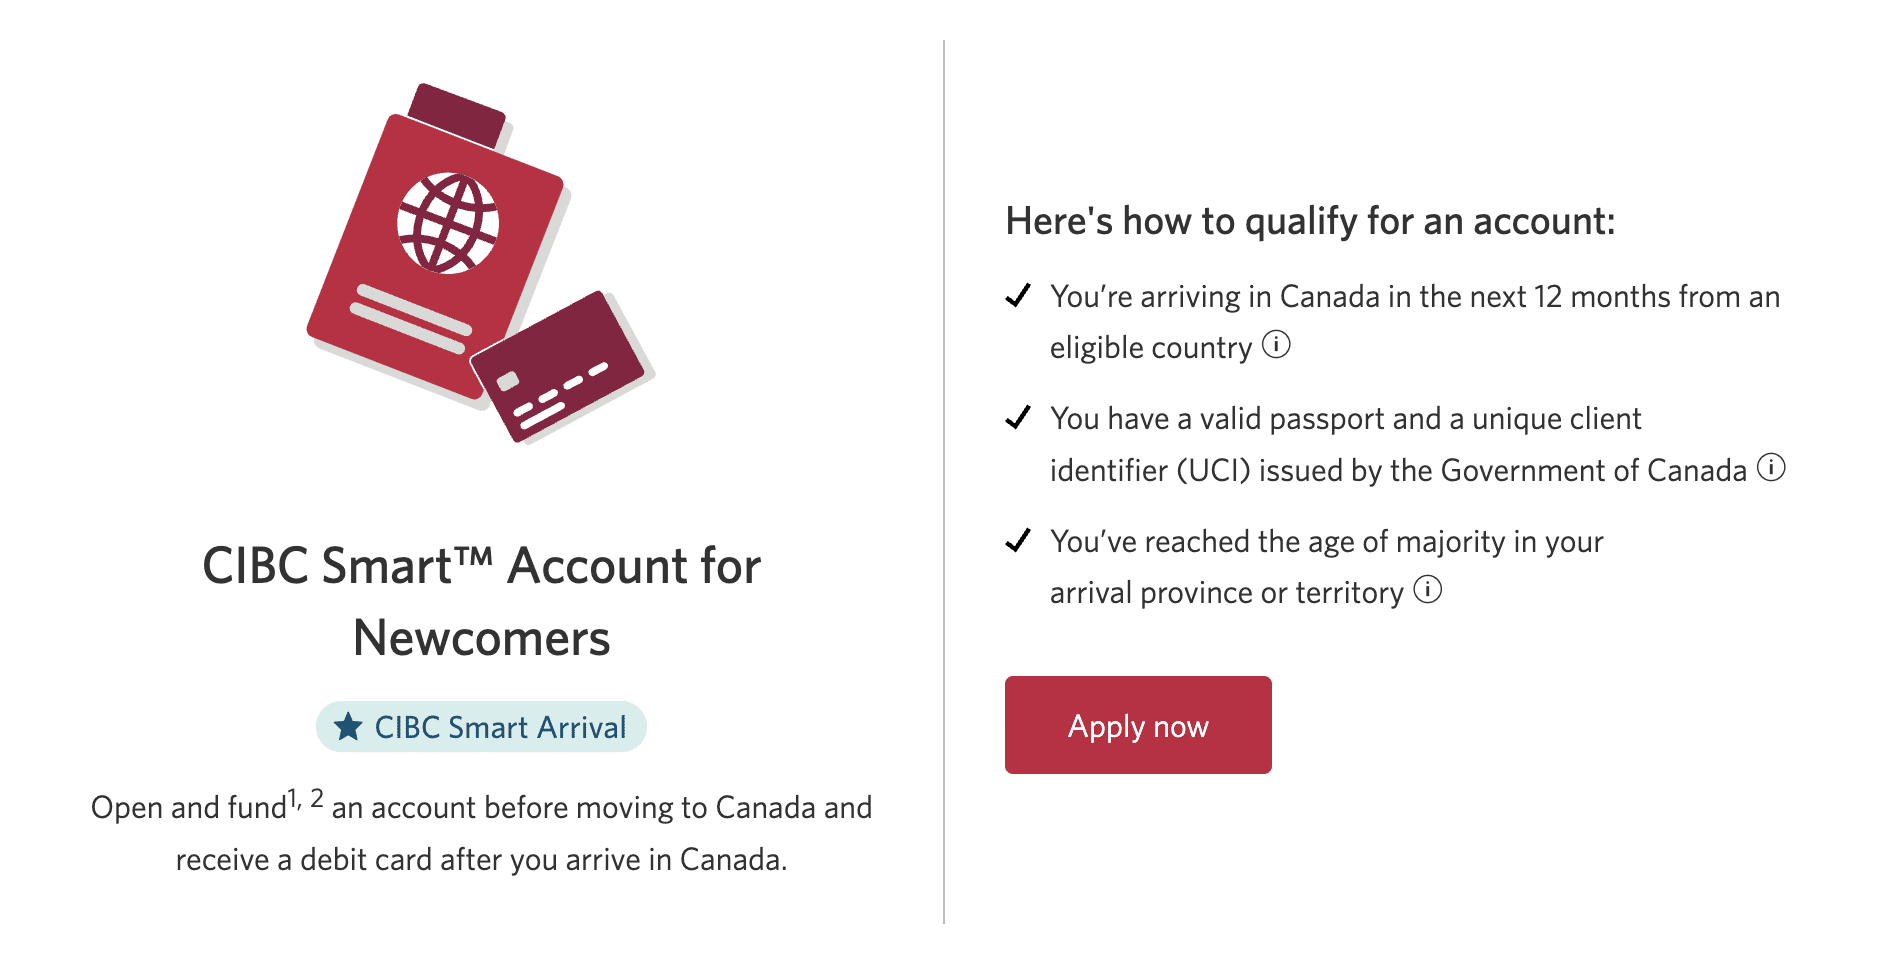Click the star icon in Smart Arrival badge

[x=348, y=727]
